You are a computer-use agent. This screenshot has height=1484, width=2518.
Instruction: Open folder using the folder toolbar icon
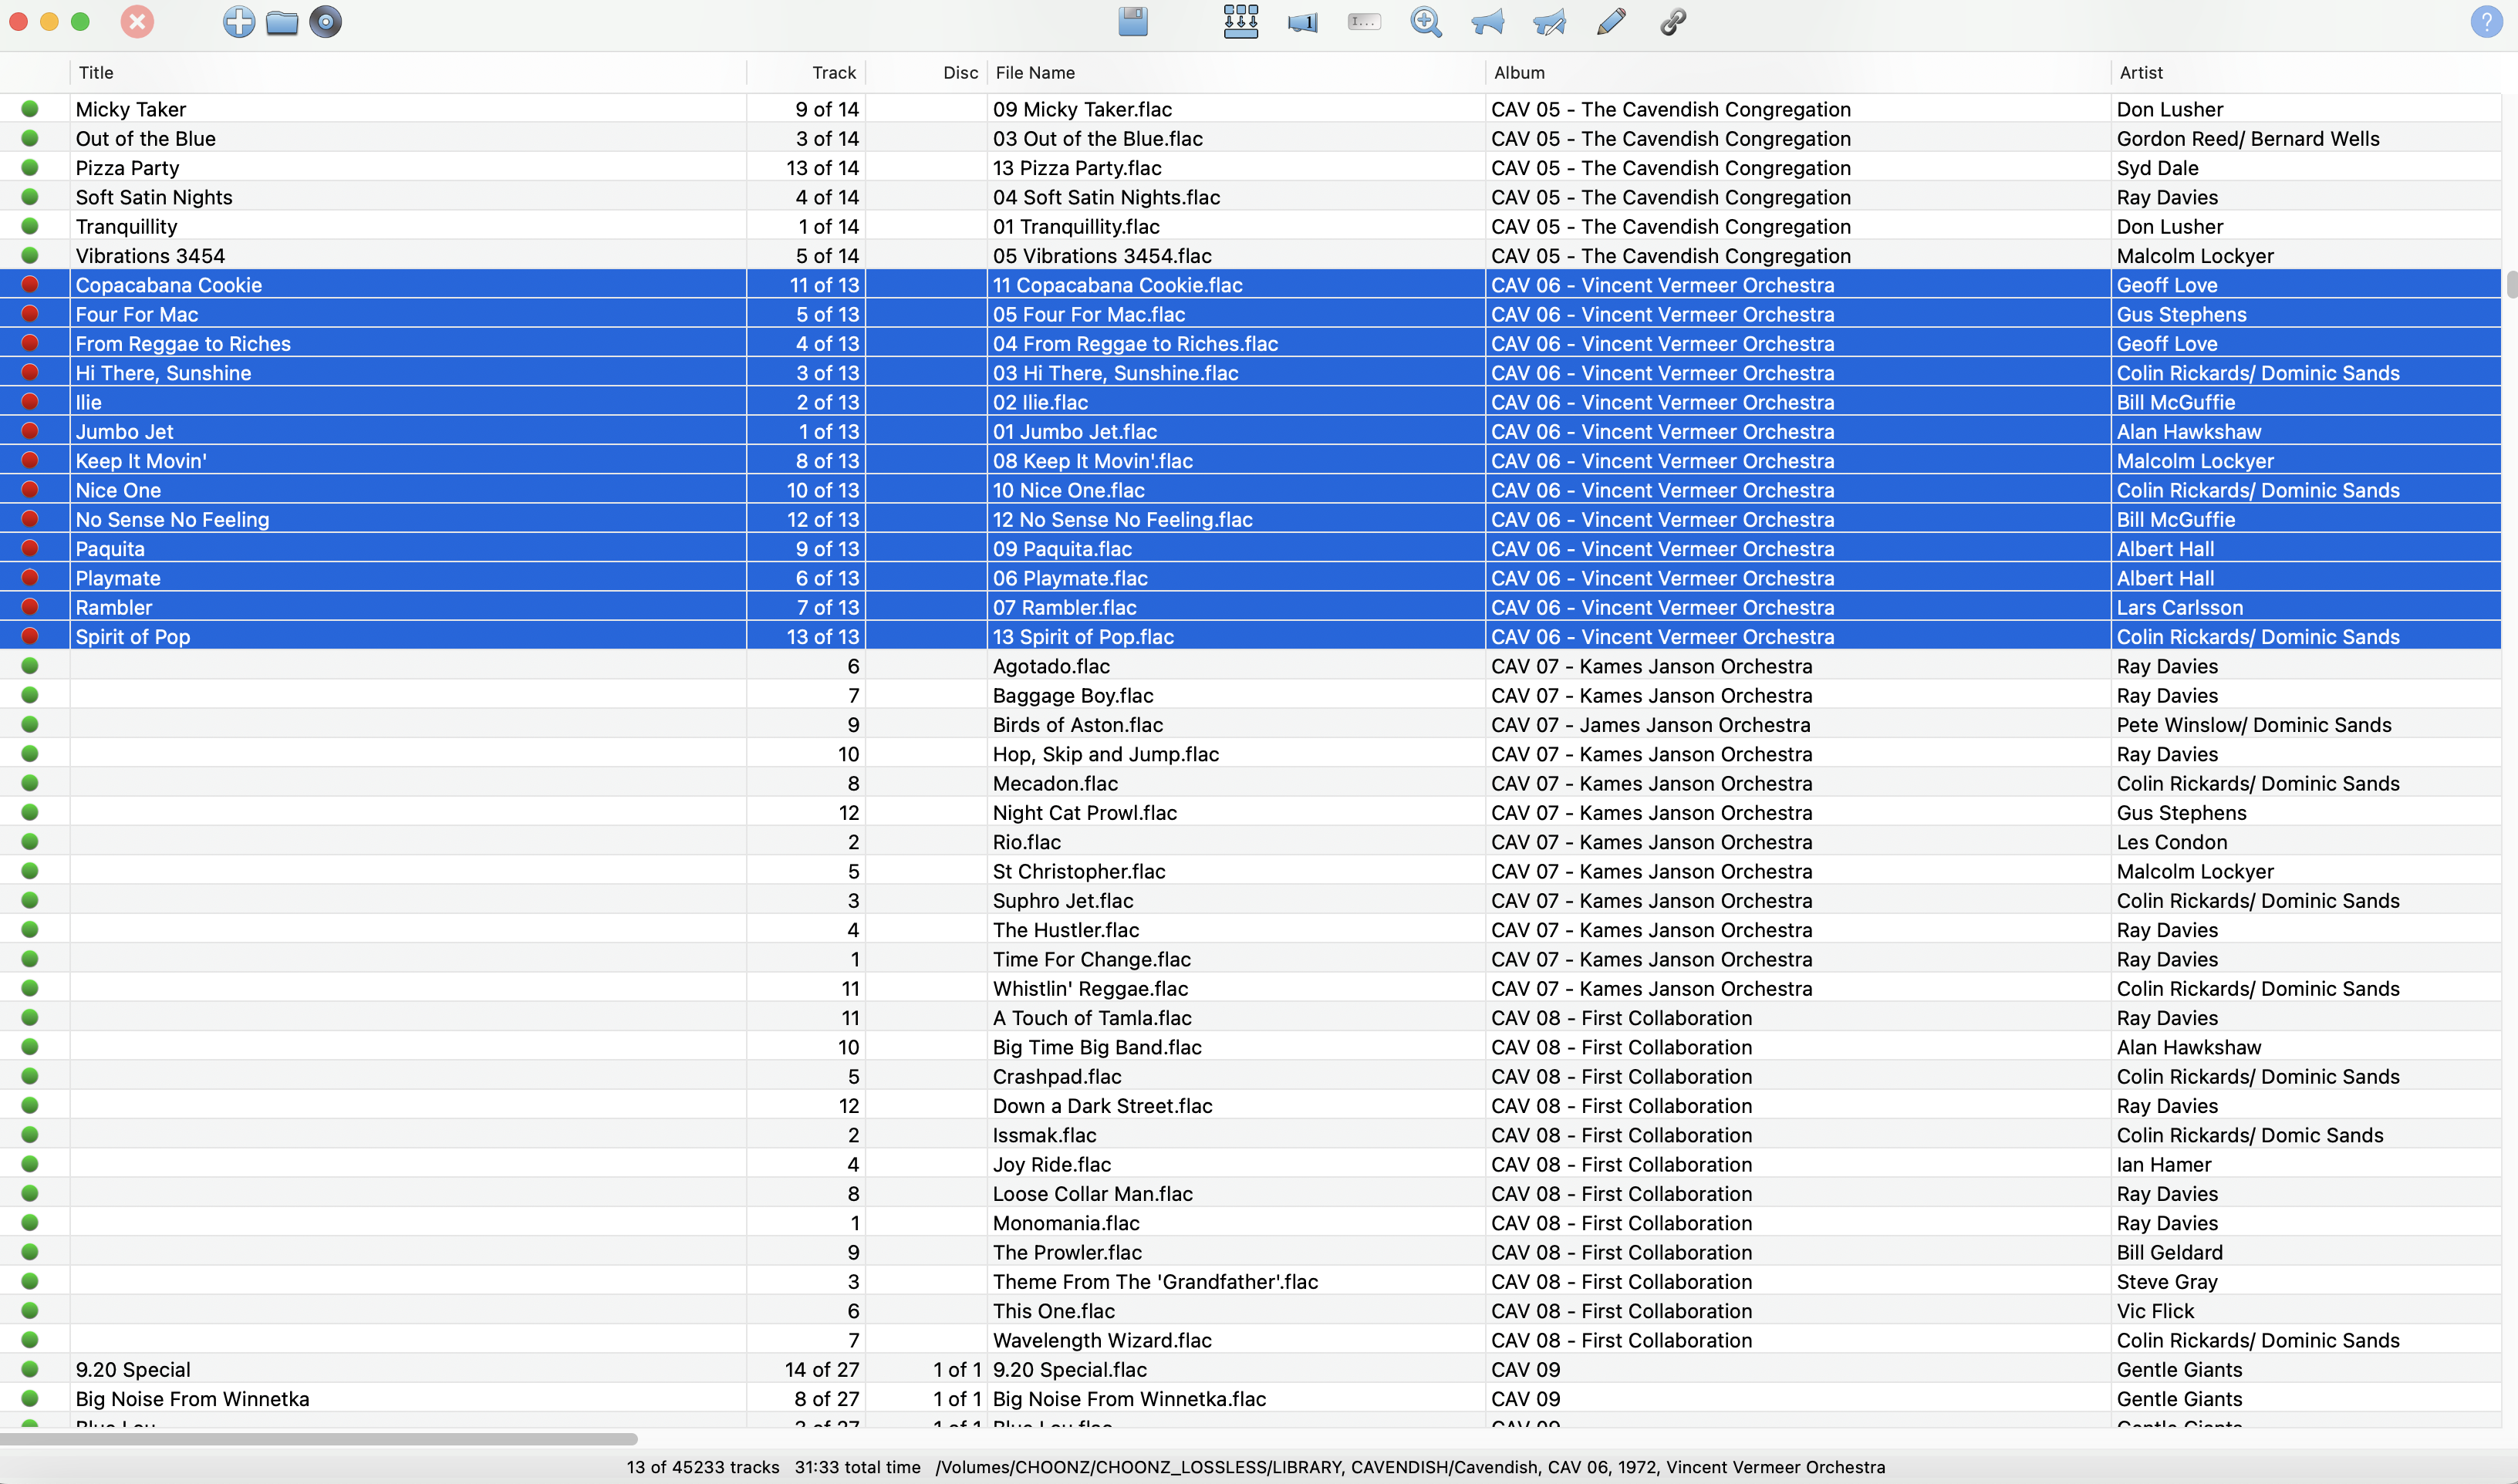click(x=282, y=22)
